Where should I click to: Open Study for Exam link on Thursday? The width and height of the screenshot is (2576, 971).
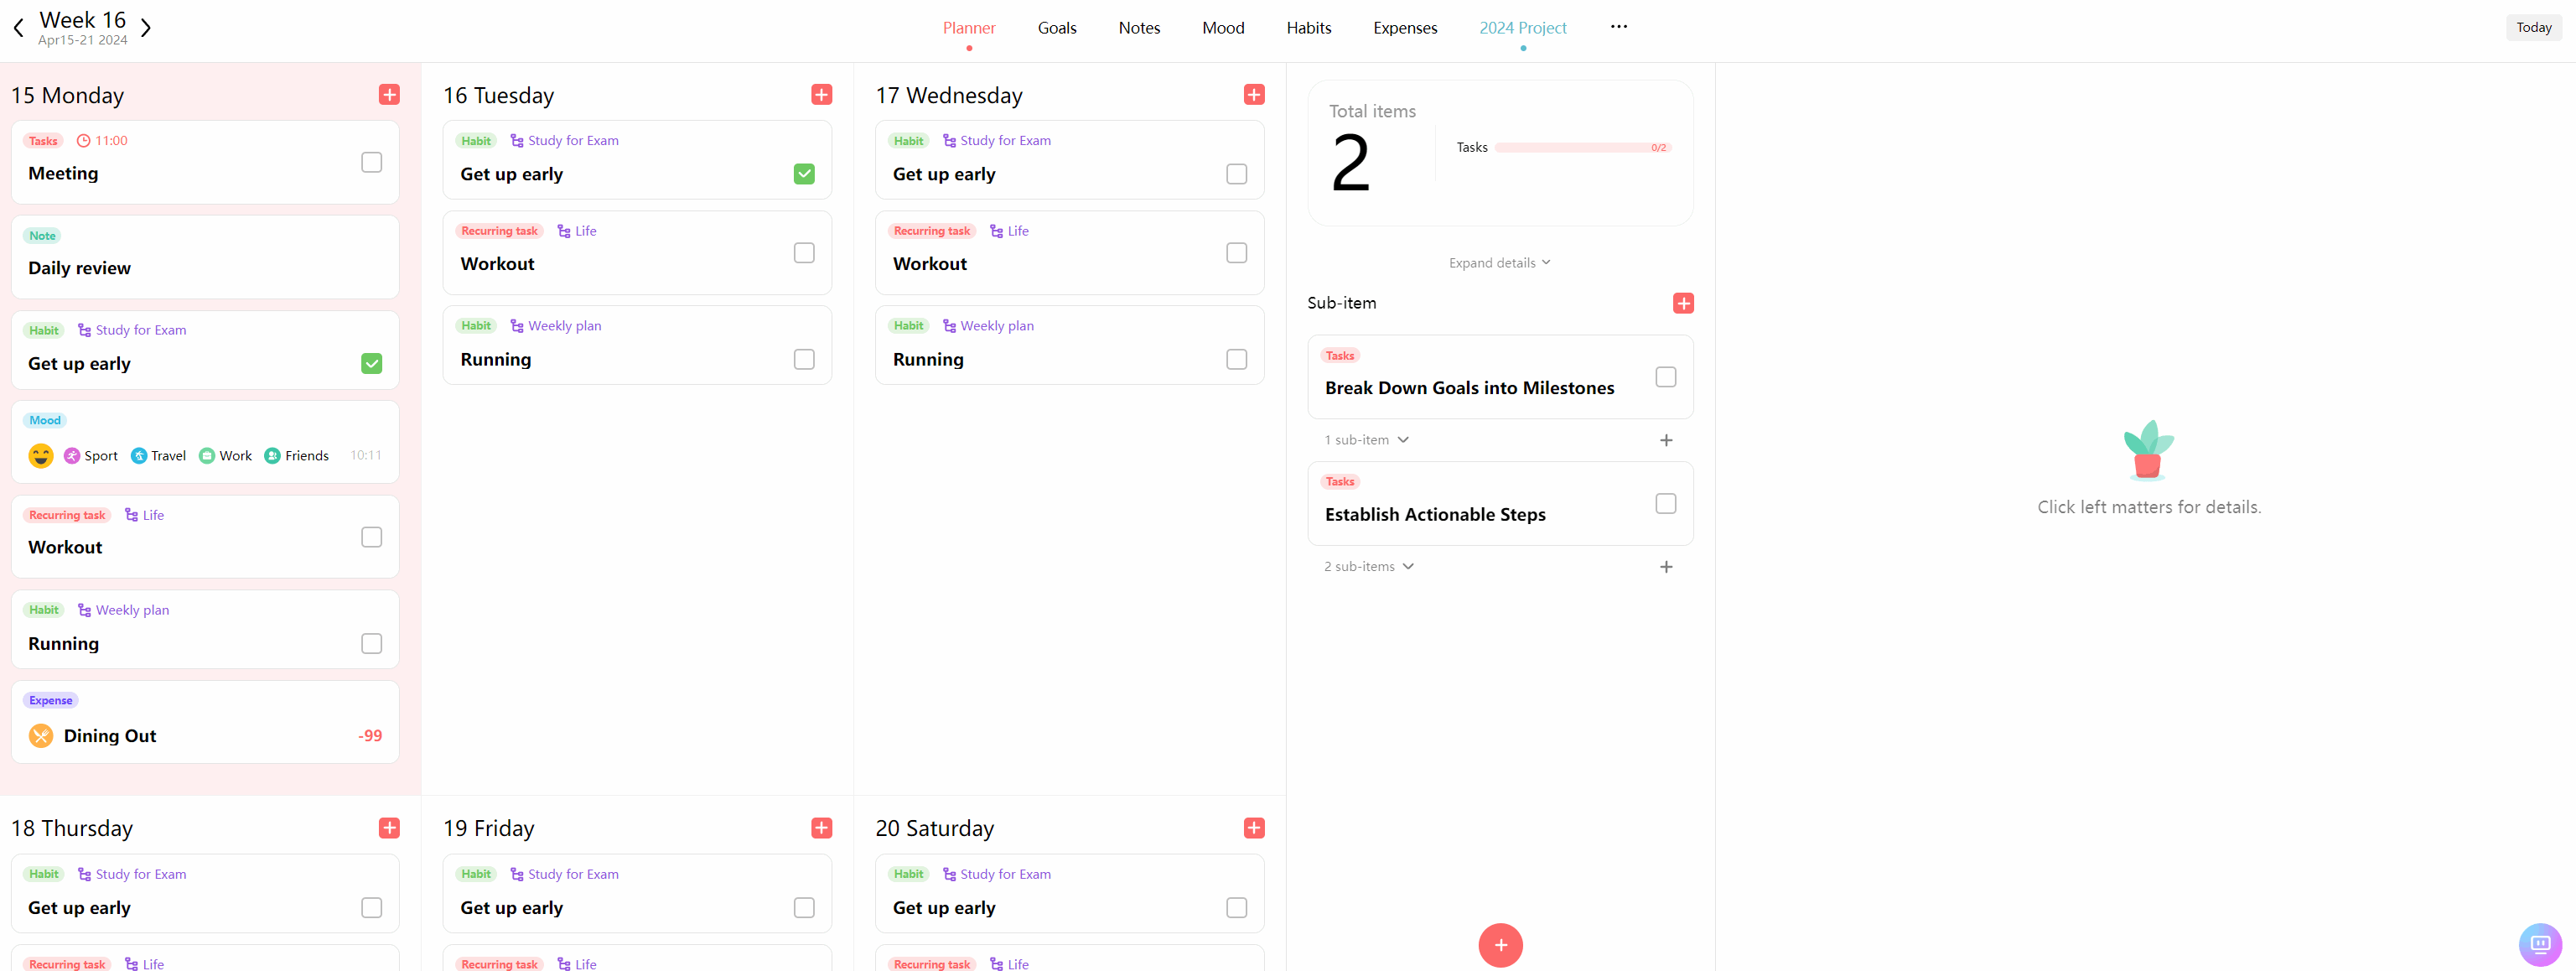[x=132, y=875]
